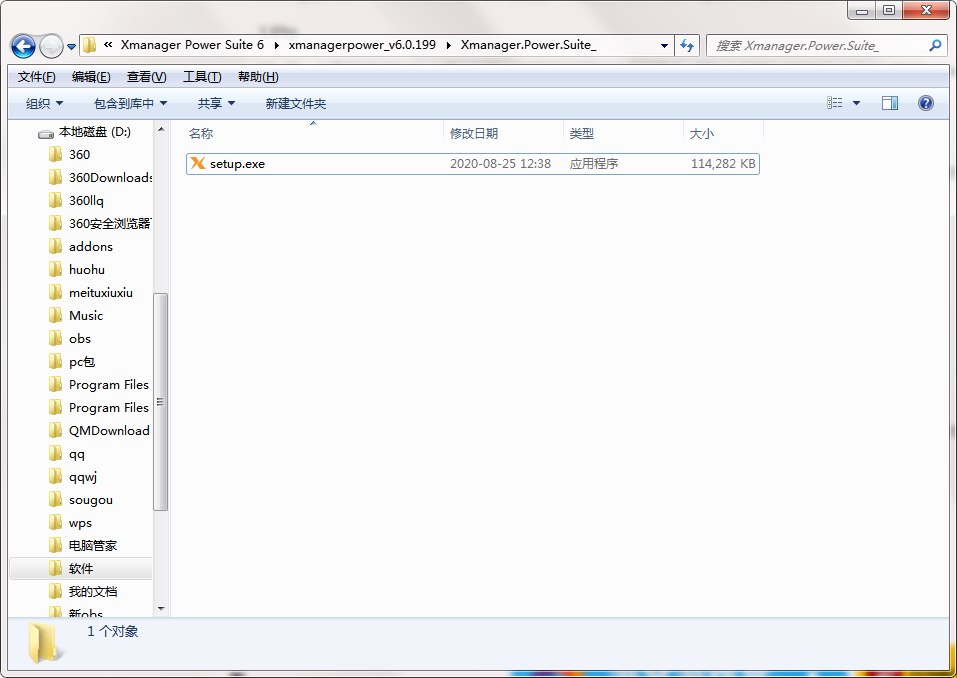Select the setup.exe file
Image resolution: width=957 pixels, height=678 pixels.
click(x=473, y=164)
